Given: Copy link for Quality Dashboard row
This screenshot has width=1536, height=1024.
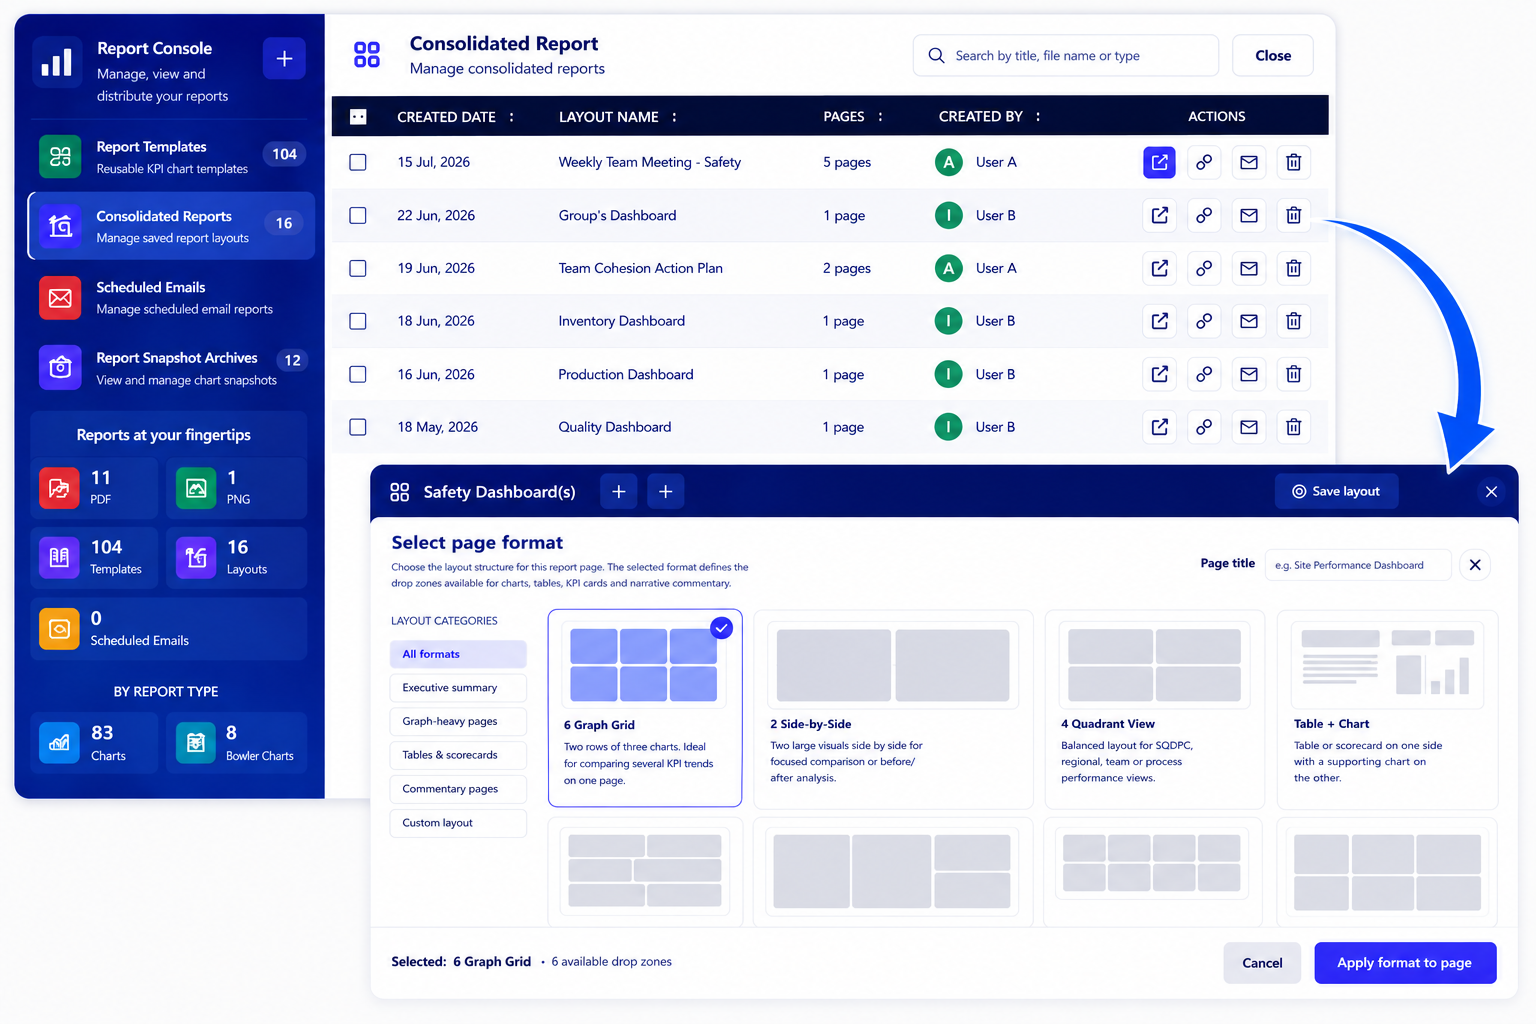Looking at the screenshot, I should point(1204,427).
